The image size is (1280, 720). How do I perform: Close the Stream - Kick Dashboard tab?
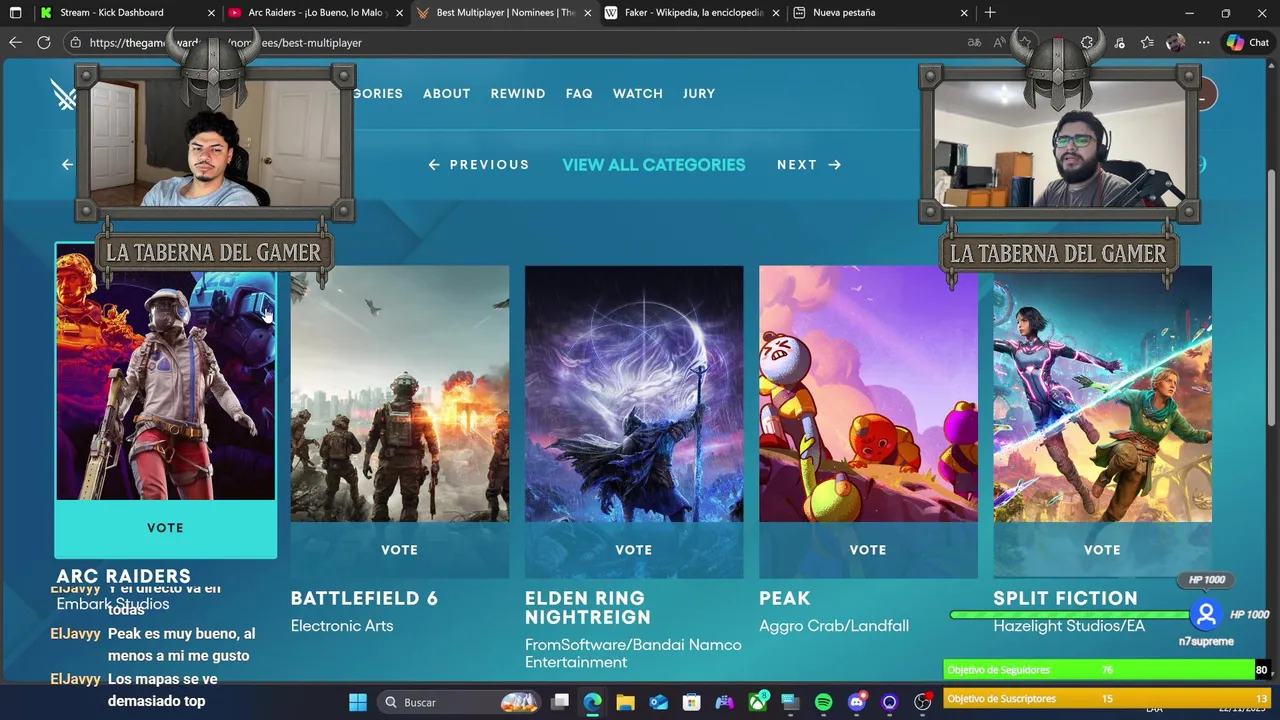211,13
